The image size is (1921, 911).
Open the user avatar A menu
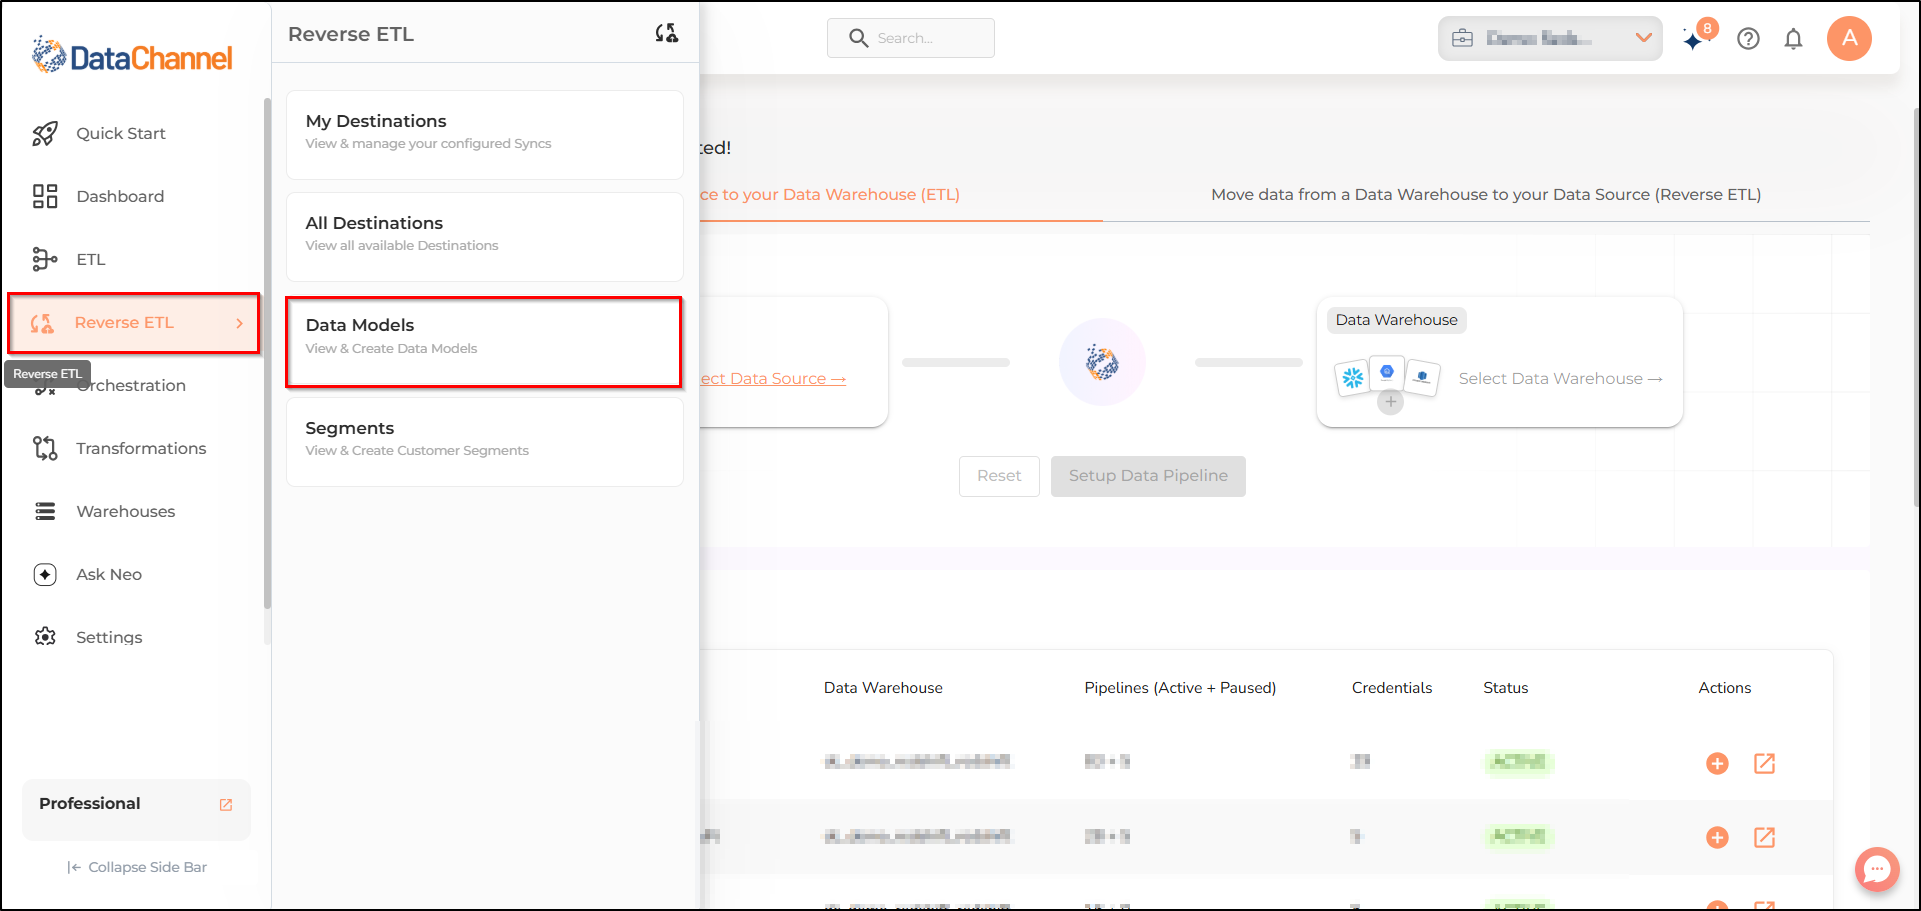tap(1849, 38)
